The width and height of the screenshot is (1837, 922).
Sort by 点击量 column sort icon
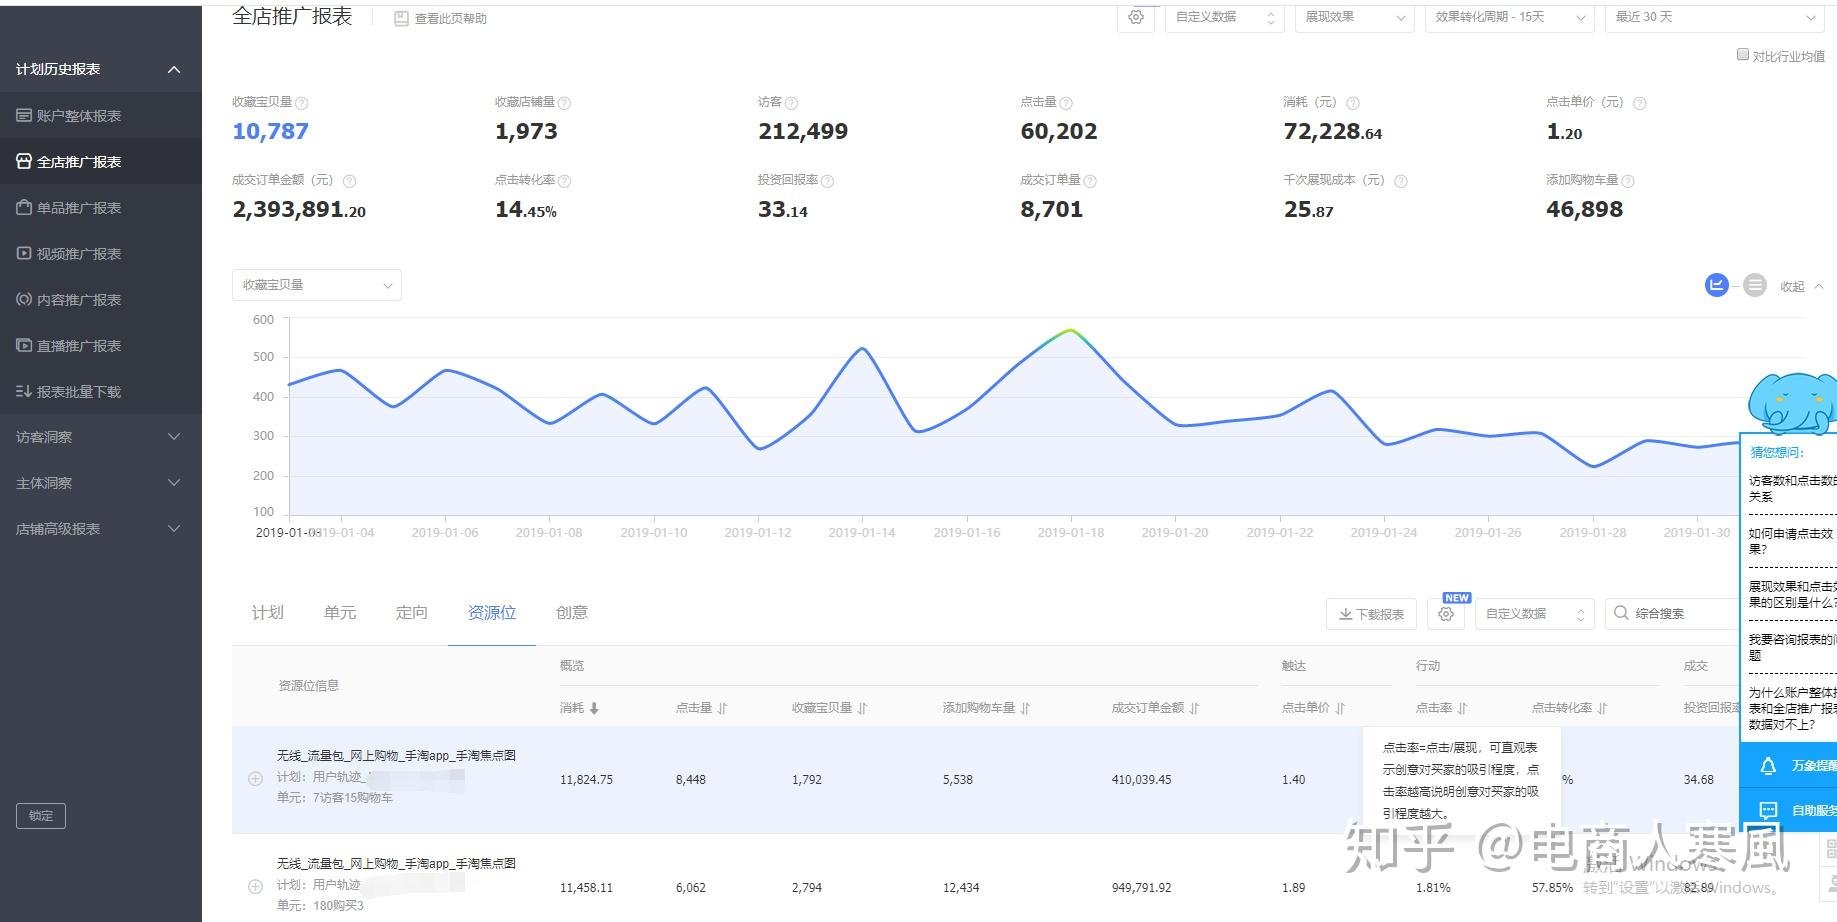click(722, 708)
